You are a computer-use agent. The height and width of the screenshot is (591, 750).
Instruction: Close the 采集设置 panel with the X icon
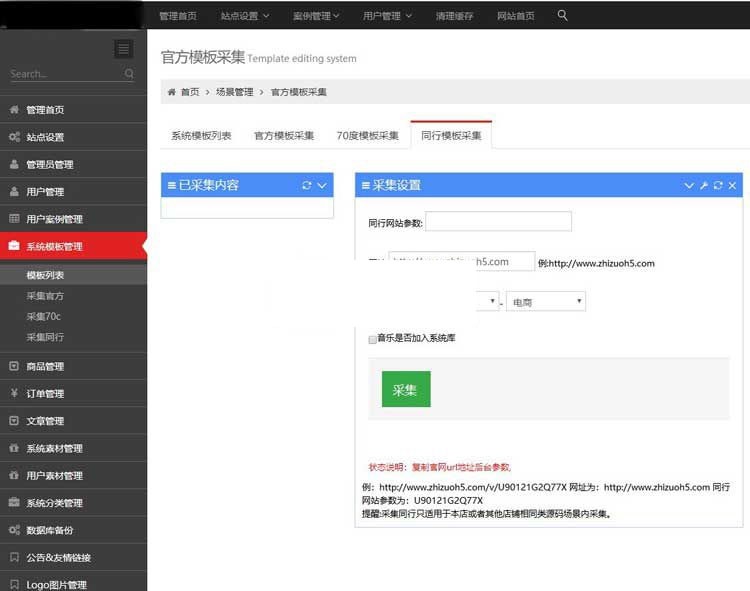[x=732, y=185]
